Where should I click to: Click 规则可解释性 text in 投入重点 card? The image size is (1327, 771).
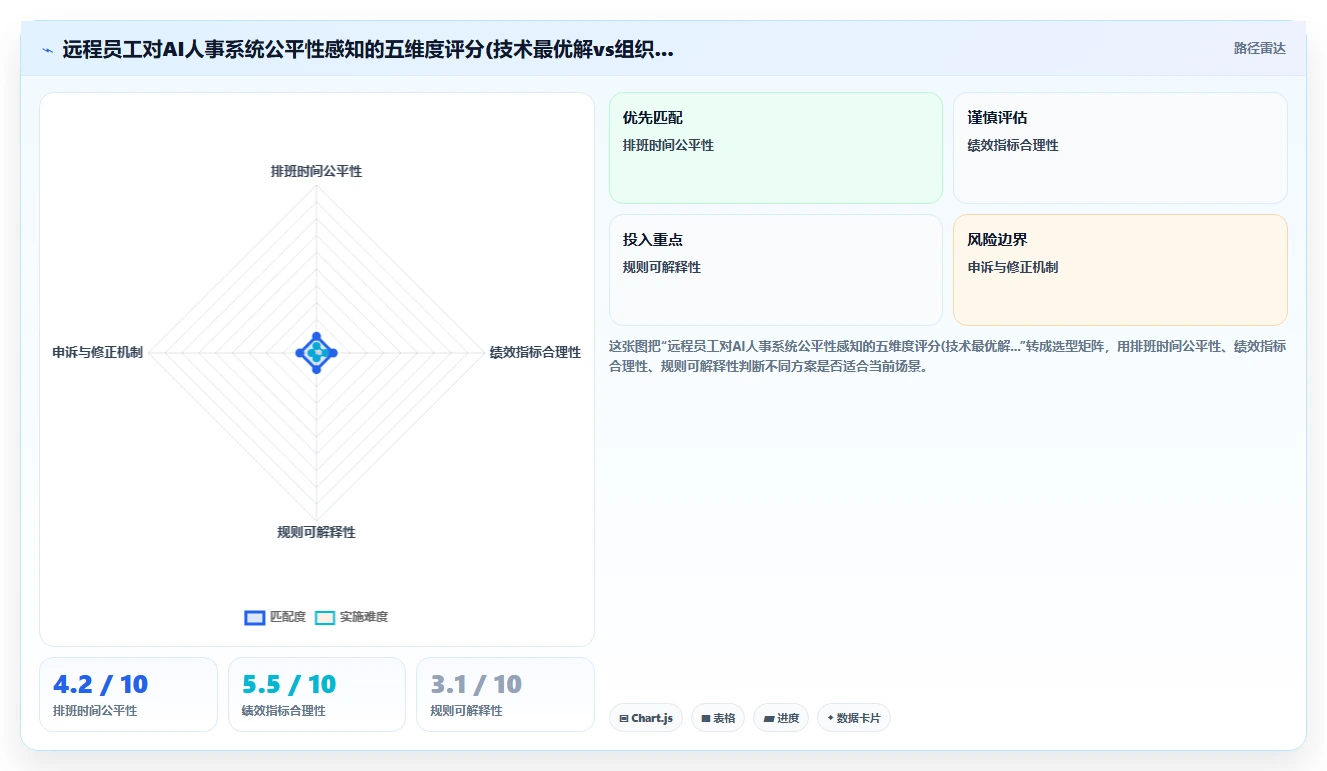click(662, 267)
